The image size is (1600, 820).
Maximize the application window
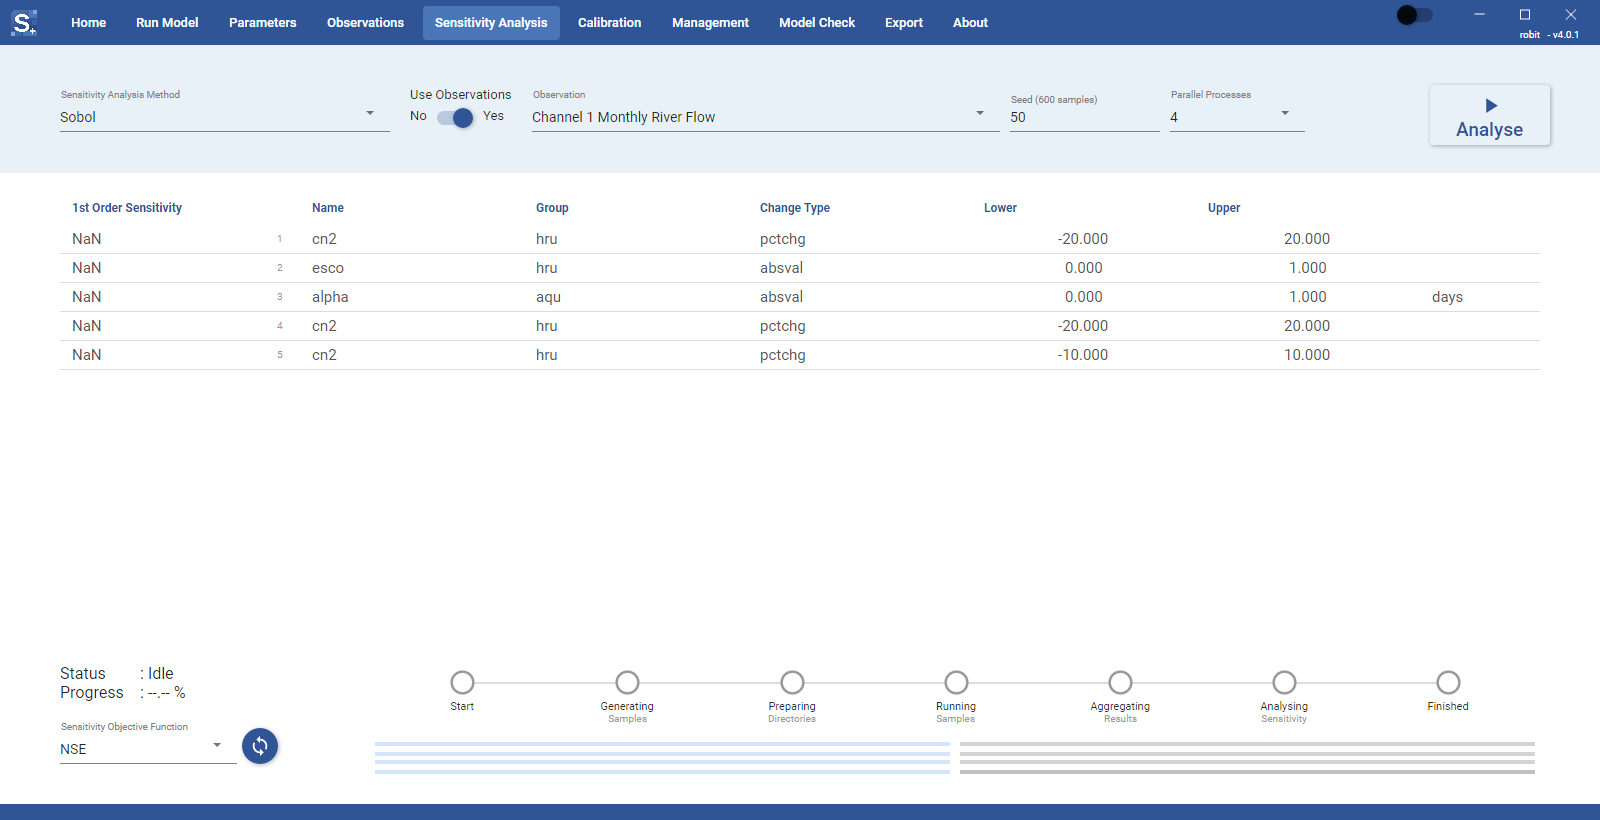tap(1525, 14)
